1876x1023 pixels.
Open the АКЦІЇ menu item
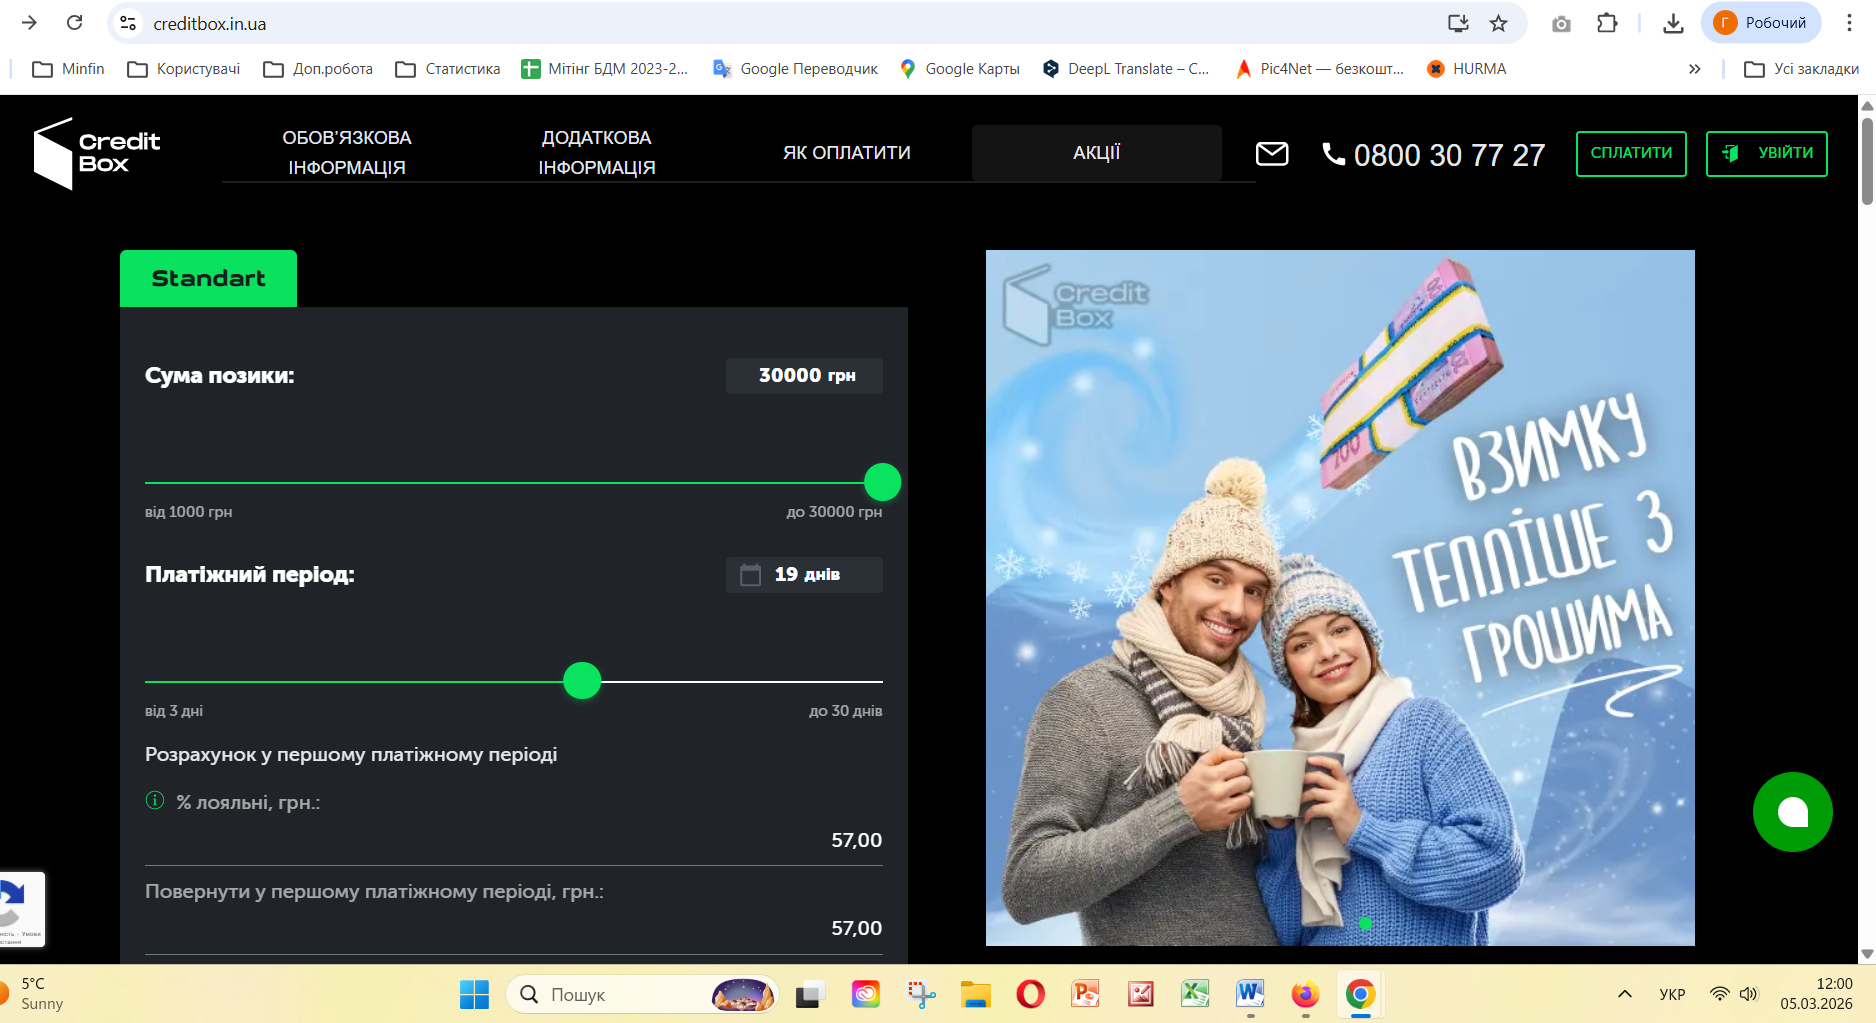tap(1097, 153)
